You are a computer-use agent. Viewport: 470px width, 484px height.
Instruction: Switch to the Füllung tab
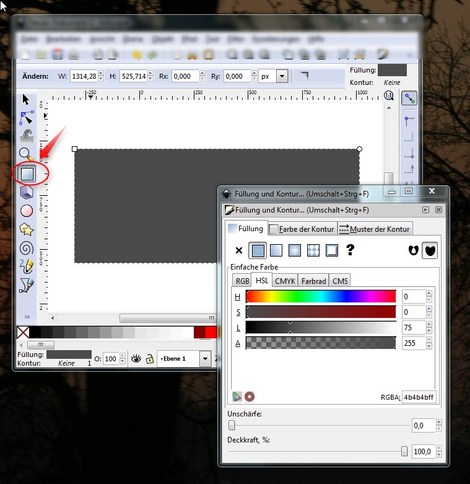click(246, 229)
